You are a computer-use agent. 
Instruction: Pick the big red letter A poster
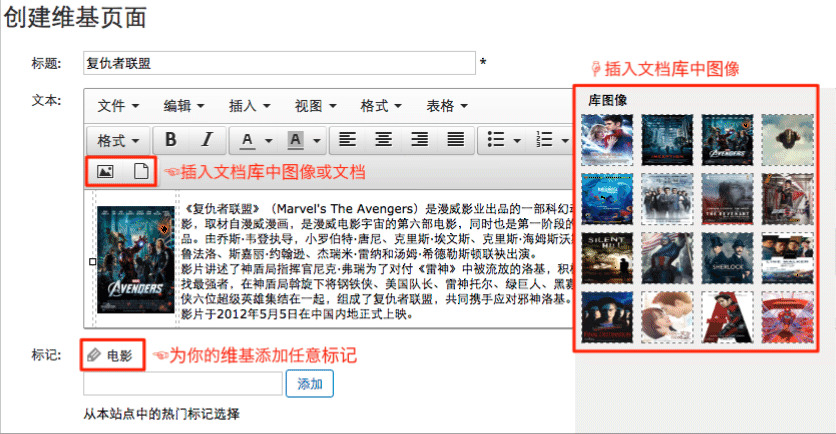727,317
